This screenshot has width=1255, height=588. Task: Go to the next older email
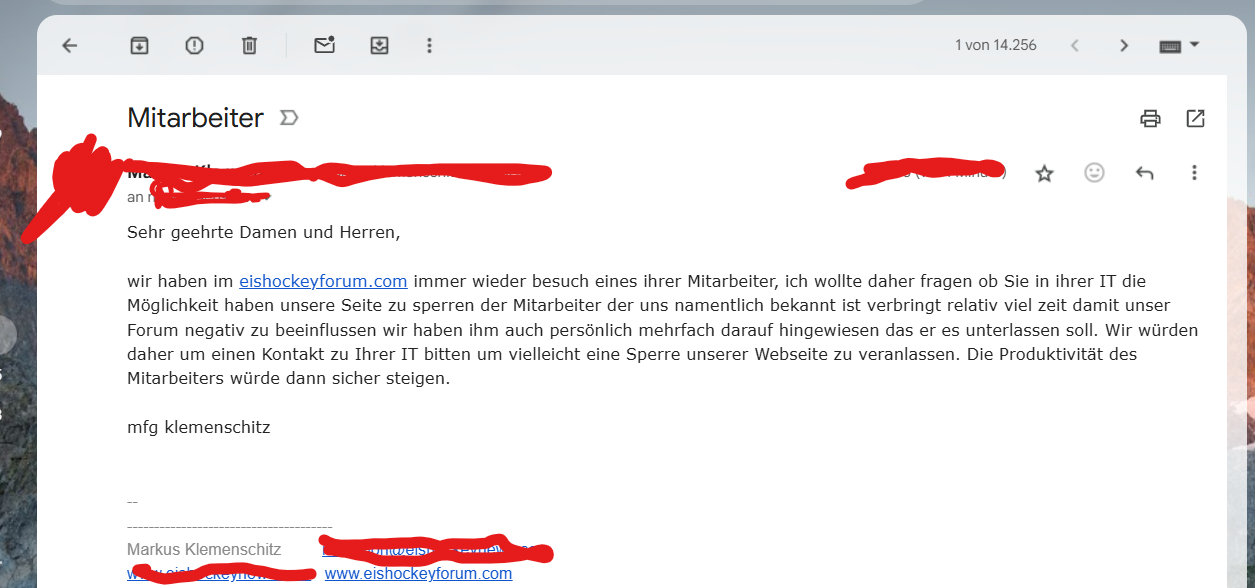(1124, 45)
